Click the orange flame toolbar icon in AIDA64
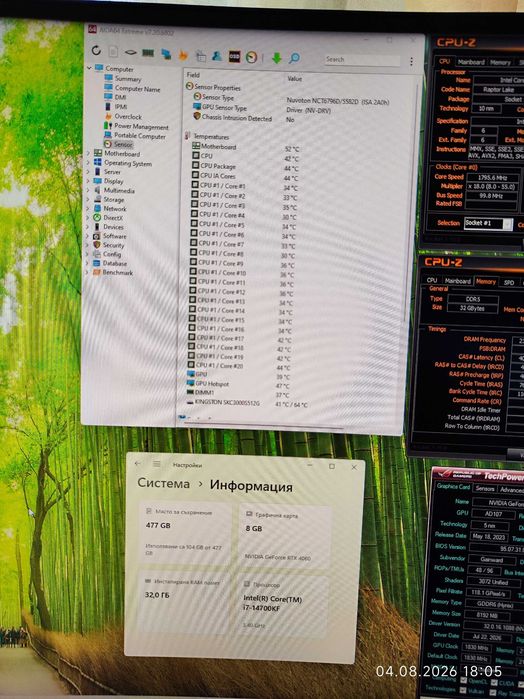The width and height of the screenshot is (524, 699). pyautogui.click(x=183, y=55)
